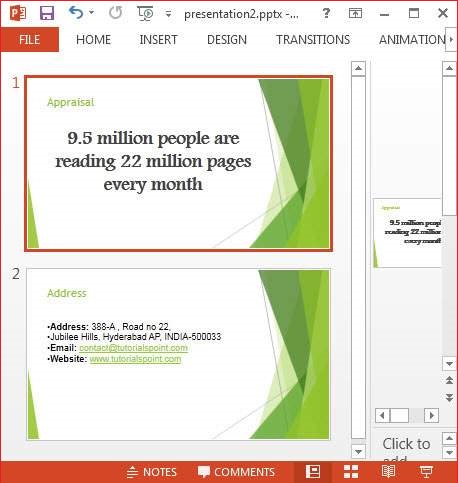This screenshot has height=483, width=458.
Task: Go to Previous Slide double-arrow button
Action: (x=449, y=380)
